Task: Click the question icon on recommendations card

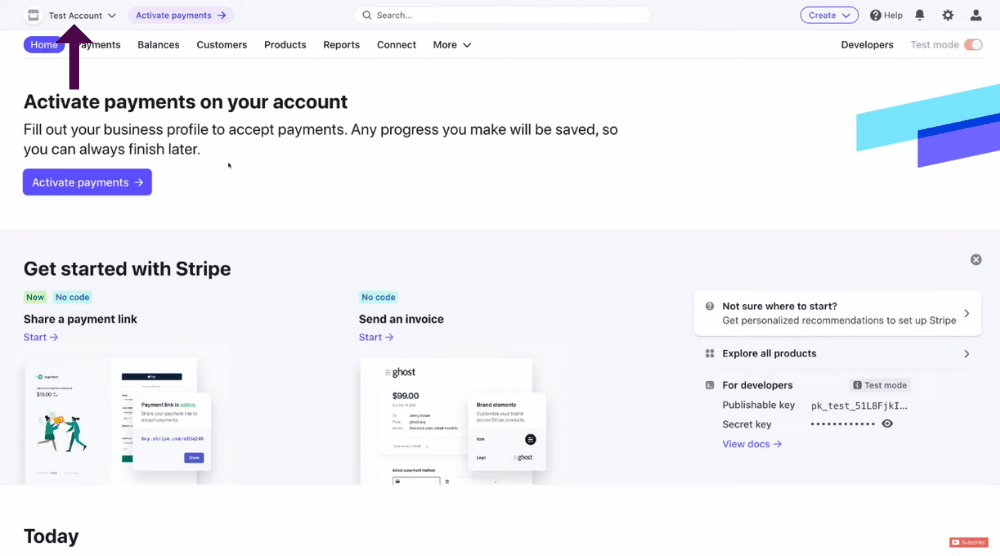Action: (x=709, y=306)
